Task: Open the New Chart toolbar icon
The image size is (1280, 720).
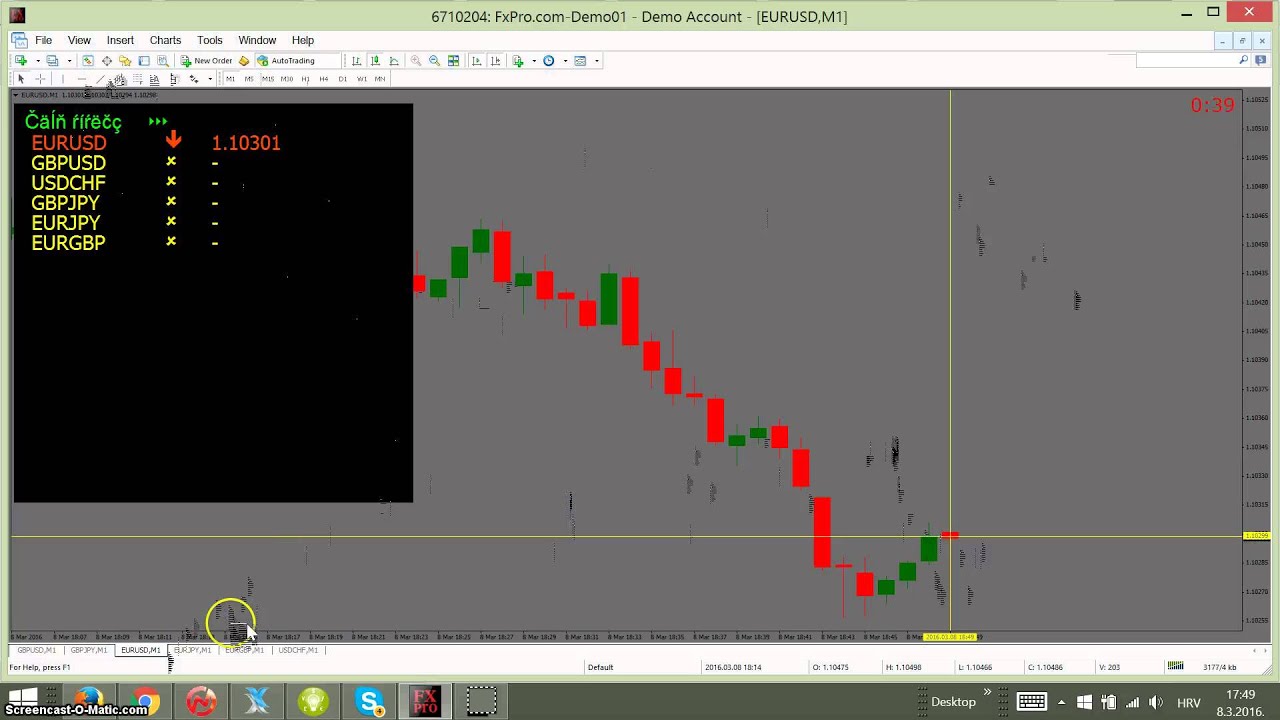Action: pos(21,61)
